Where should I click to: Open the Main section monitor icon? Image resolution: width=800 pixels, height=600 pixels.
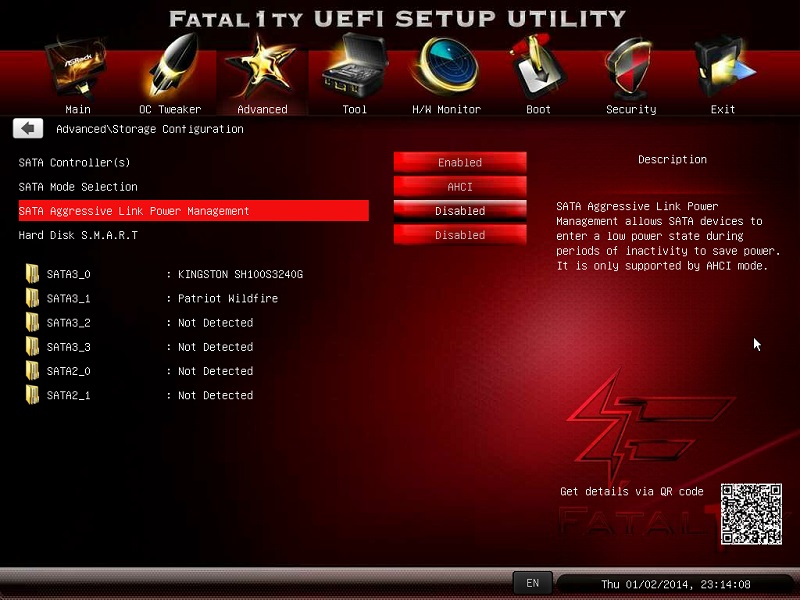tap(77, 70)
